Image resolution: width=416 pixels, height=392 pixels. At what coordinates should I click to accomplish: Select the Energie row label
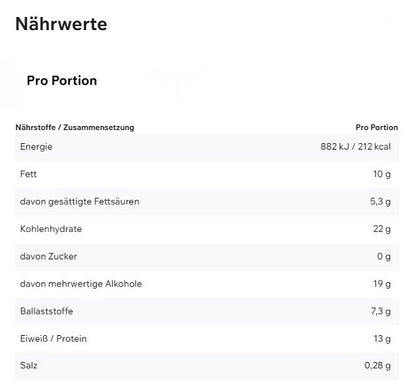click(x=36, y=147)
